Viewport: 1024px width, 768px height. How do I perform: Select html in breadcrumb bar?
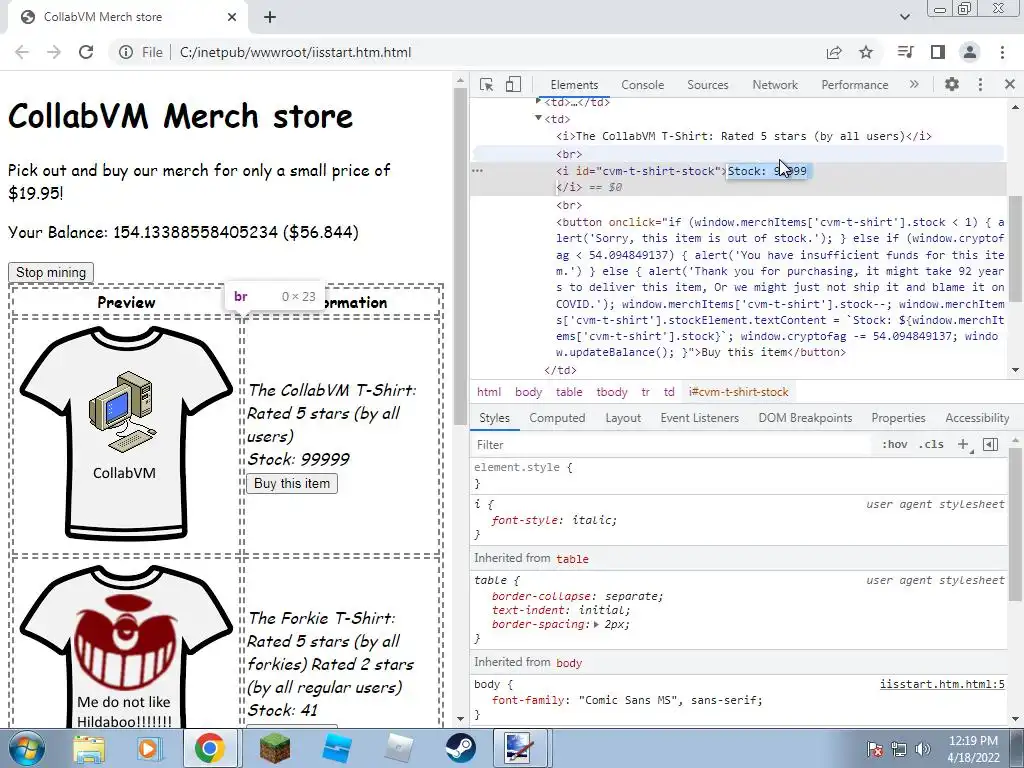click(488, 392)
